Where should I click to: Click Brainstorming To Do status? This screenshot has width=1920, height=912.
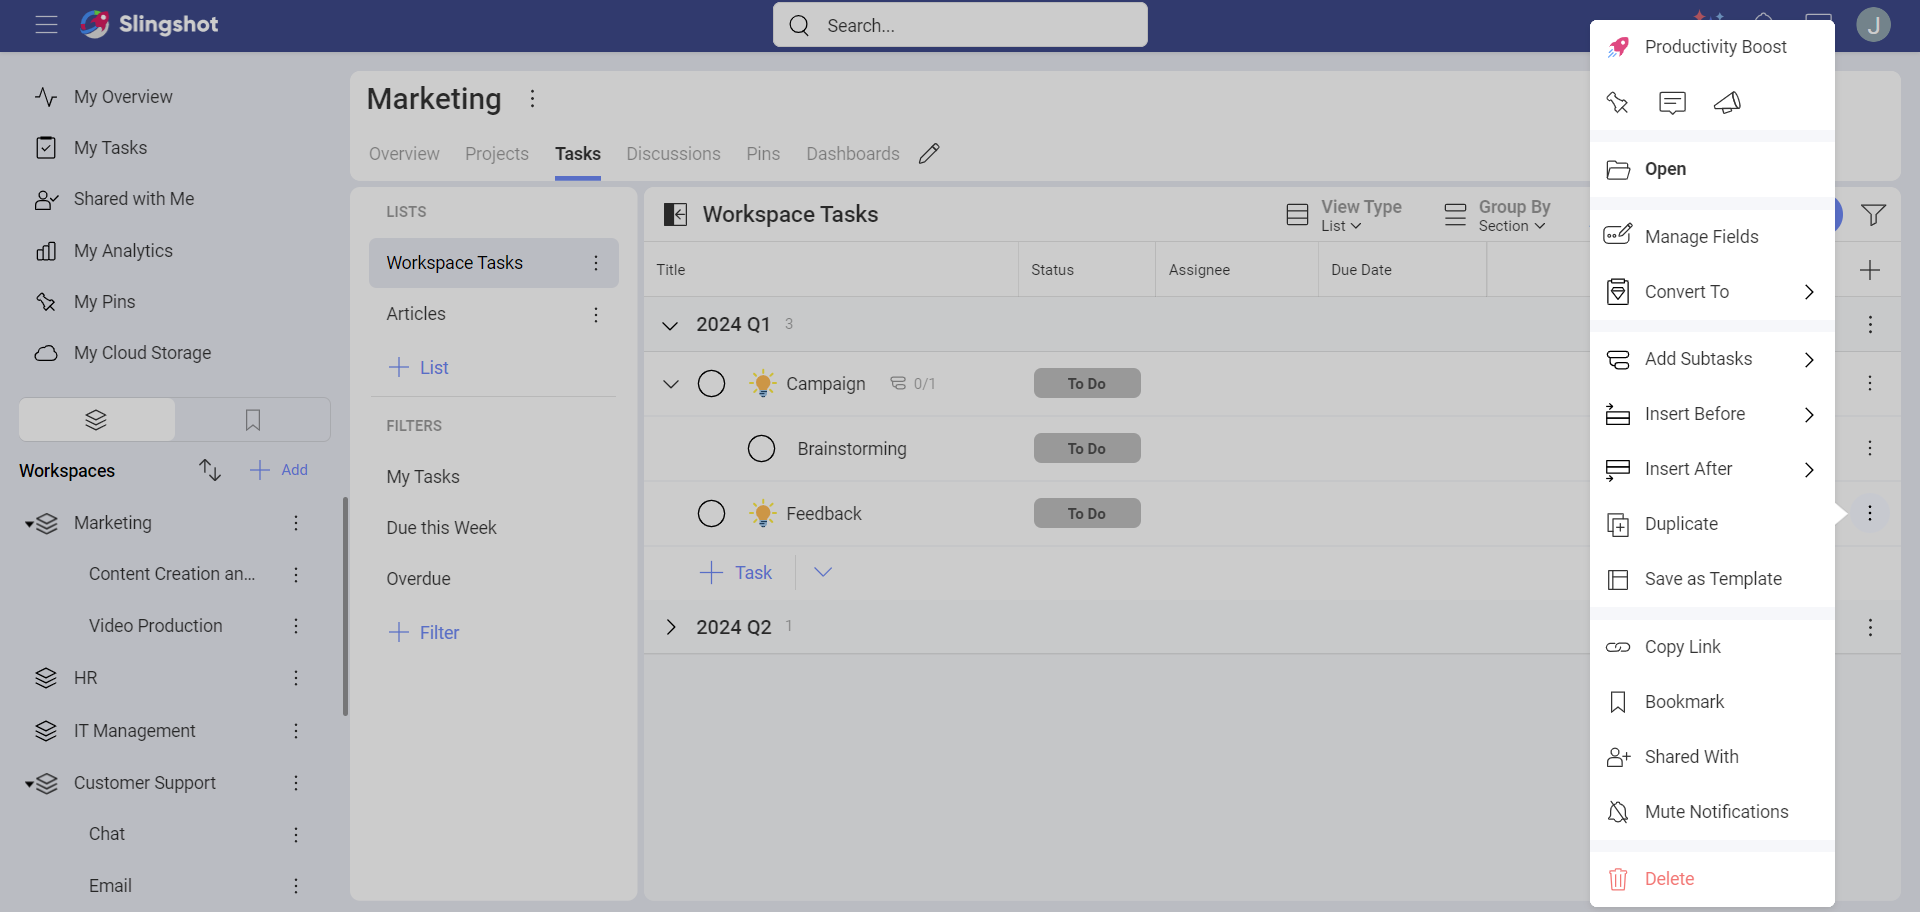1087,448
